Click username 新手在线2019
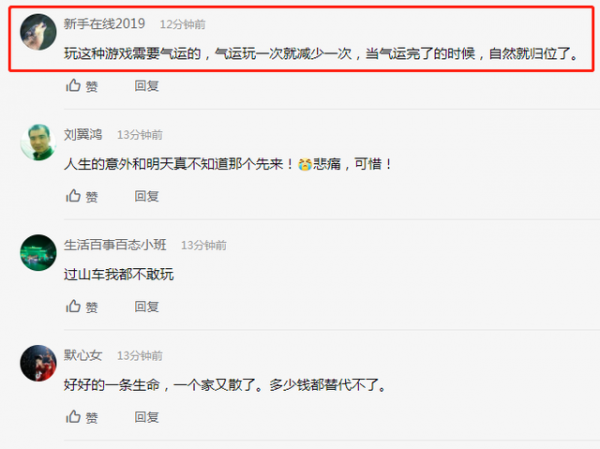 104,24
